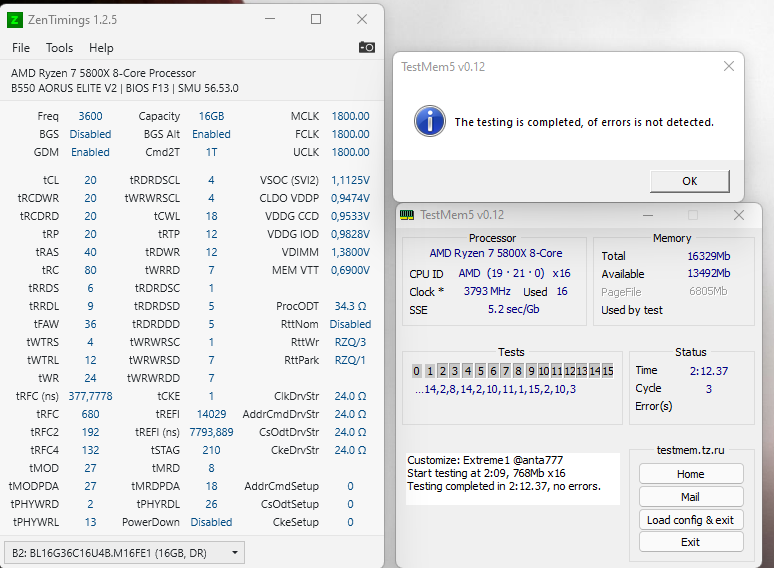Click the tRC value 80
Viewport: 774px width, 568px height.
point(90,270)
